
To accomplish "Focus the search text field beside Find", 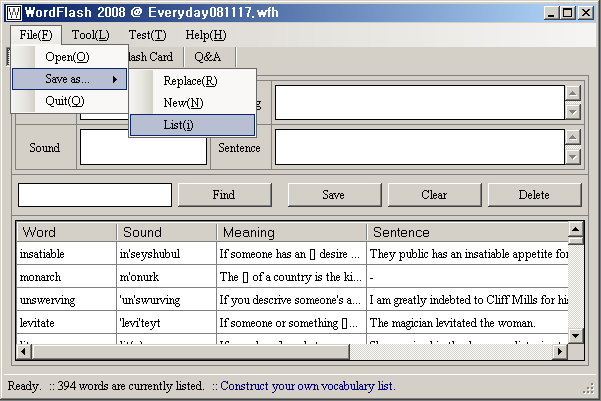I will [95, 195].
